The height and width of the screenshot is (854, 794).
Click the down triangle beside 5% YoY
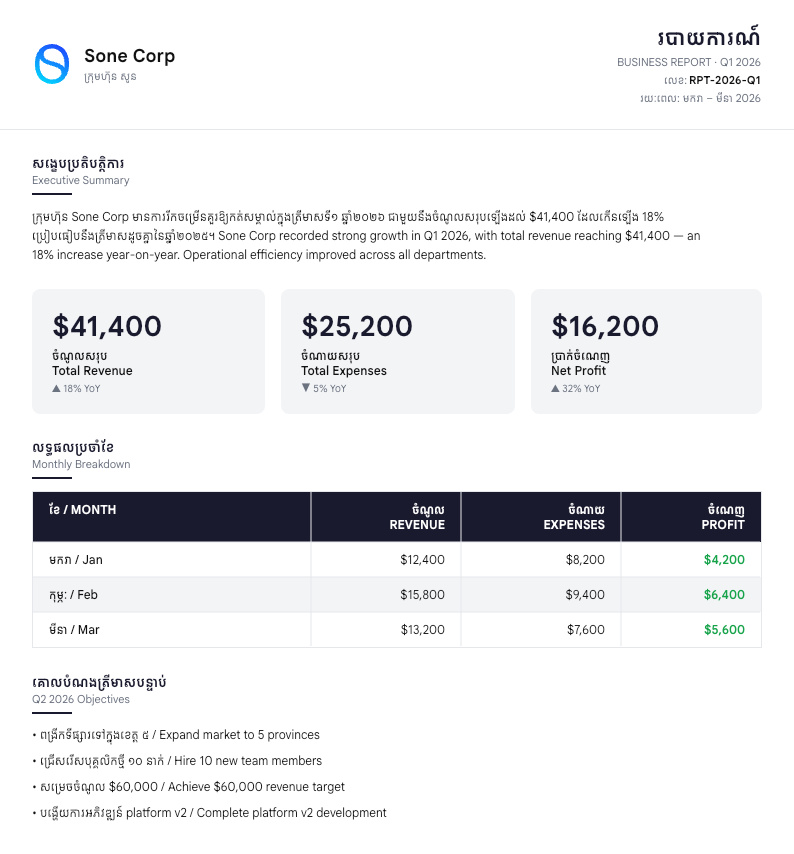click(306, 388)
